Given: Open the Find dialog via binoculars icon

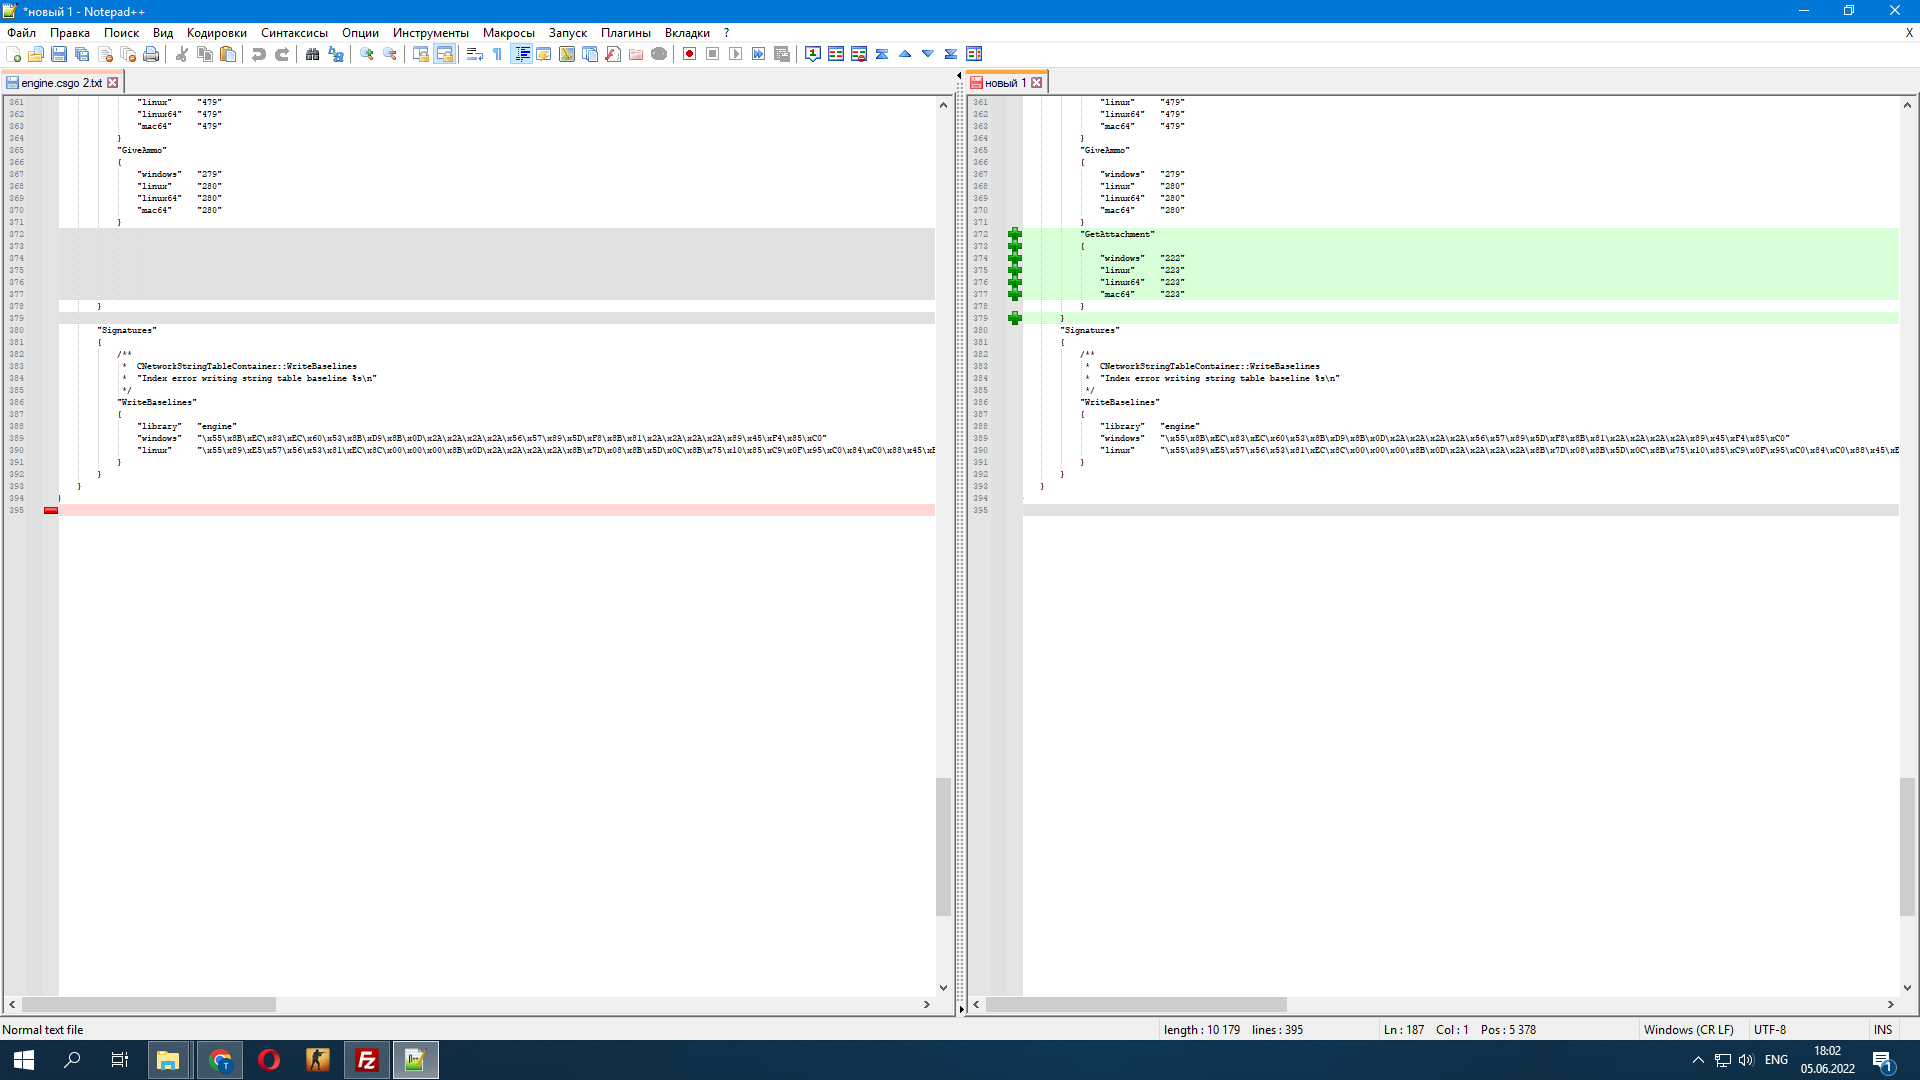Looking at the screenshot, I should click(312, 54).
